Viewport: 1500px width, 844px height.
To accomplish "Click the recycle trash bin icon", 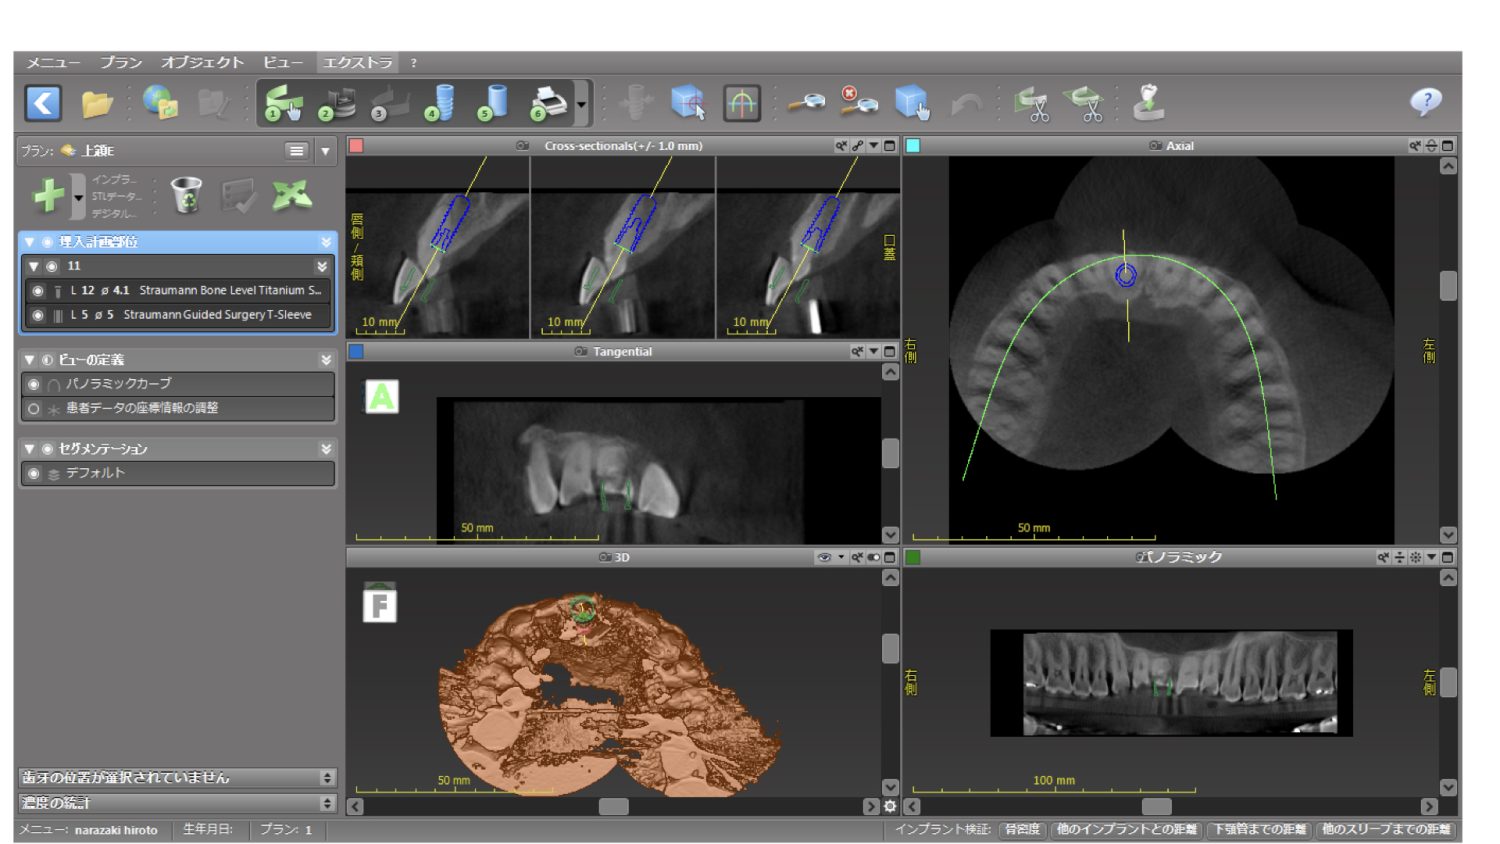I will pos(186,195).
